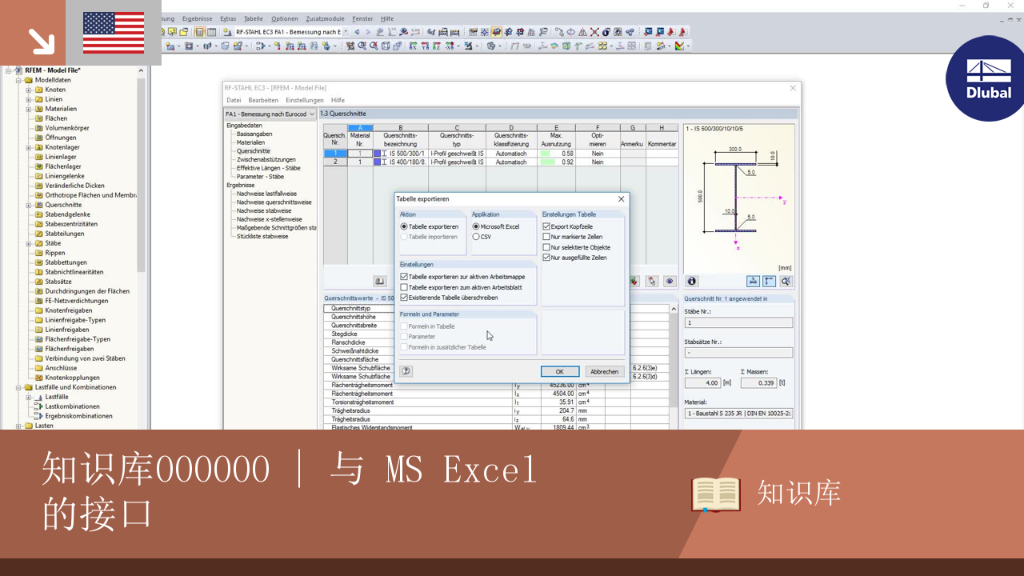The image size is (1024, 576).
Task: Confirm export with the OK button
Action: tap(560, 372)
